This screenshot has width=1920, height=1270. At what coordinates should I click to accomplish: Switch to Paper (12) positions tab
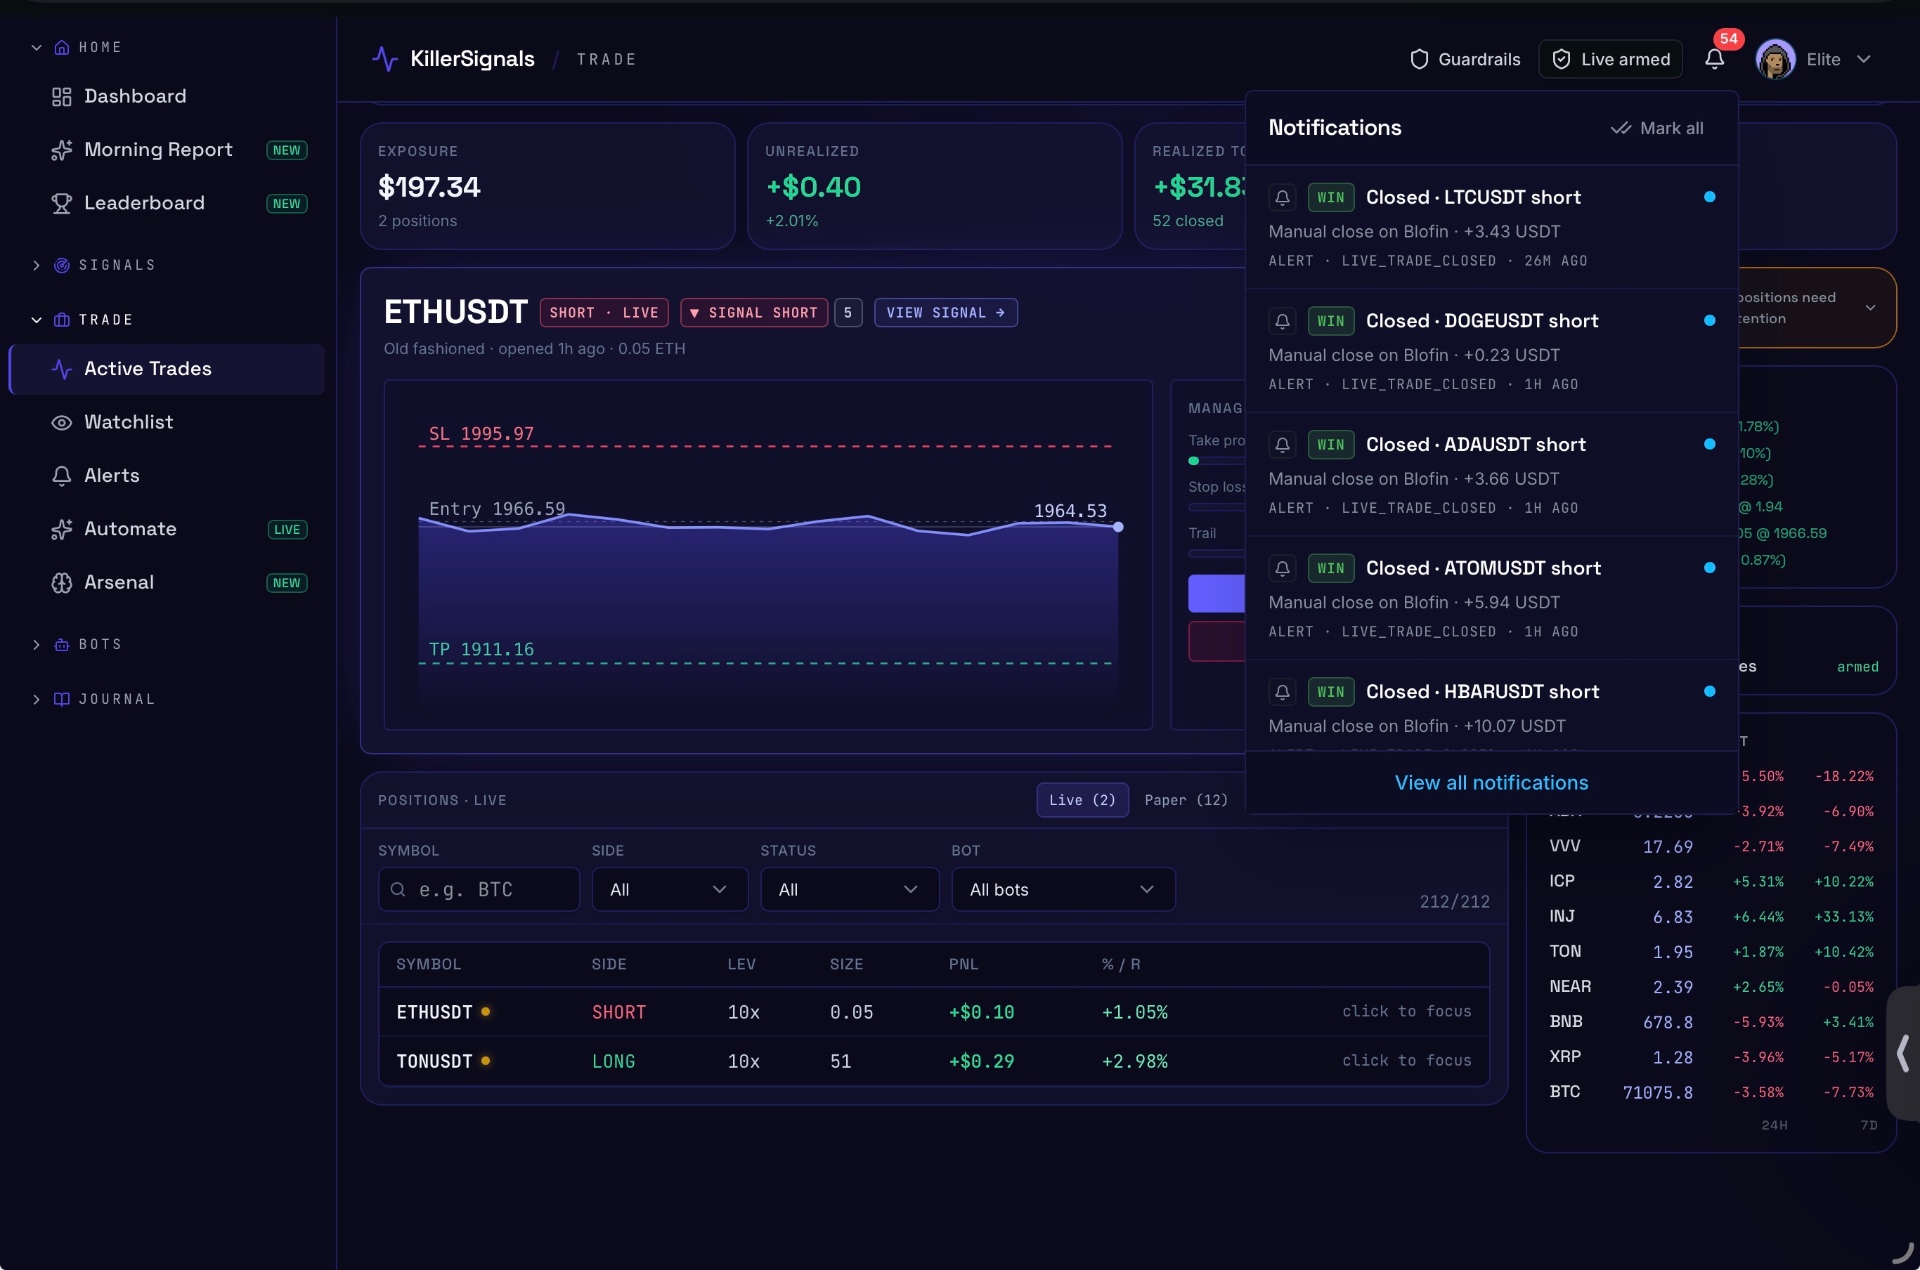click(x=1186, y=800)
